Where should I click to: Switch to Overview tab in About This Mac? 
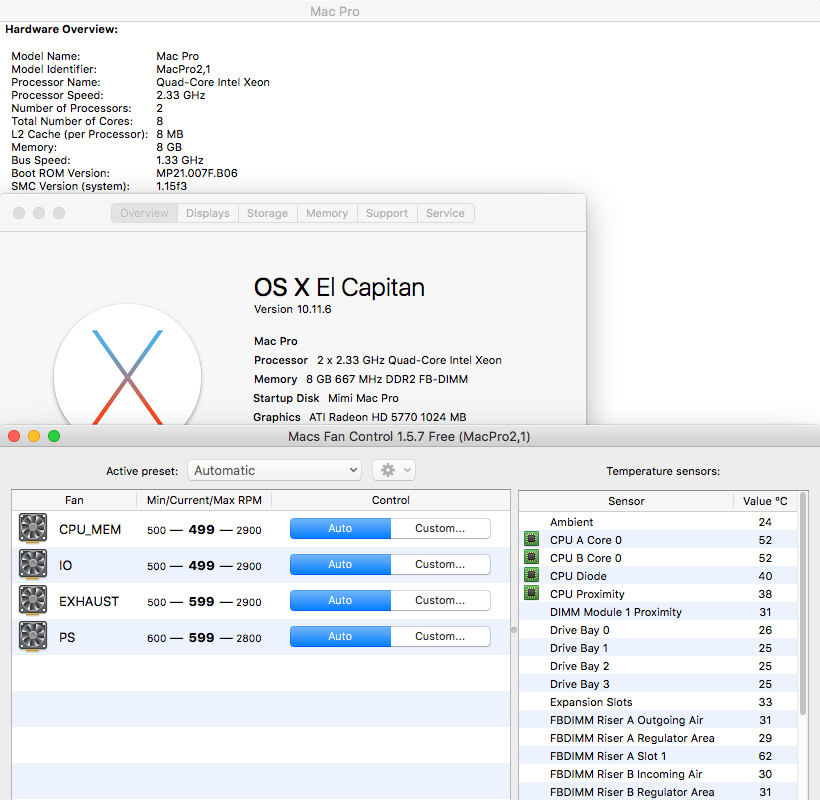[144, 213]
